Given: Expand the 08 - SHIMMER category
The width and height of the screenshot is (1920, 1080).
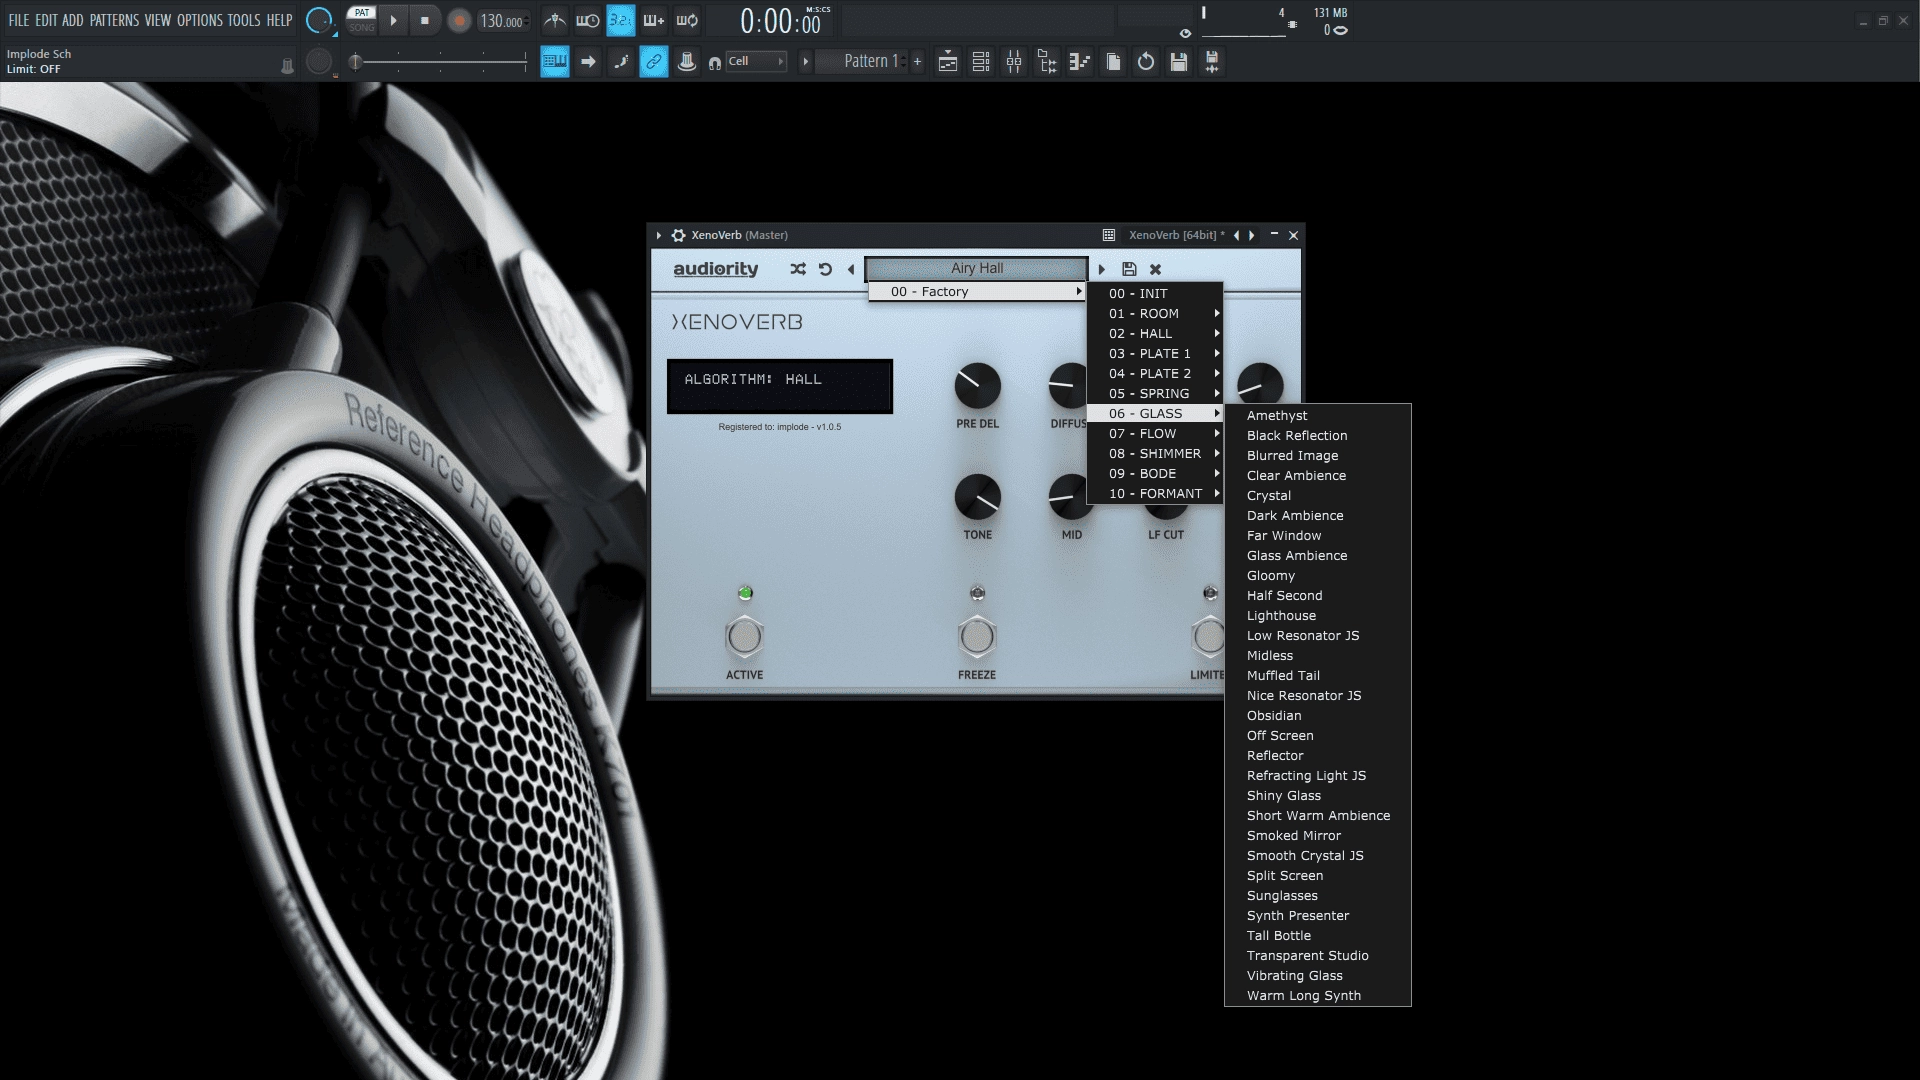Looking at the screenshot, I should pos(1155,454).
